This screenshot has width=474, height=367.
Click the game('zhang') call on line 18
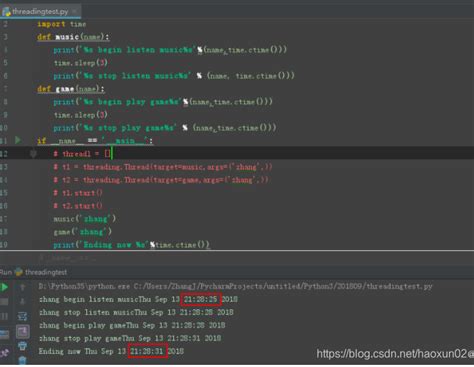[x=83, y=232]
